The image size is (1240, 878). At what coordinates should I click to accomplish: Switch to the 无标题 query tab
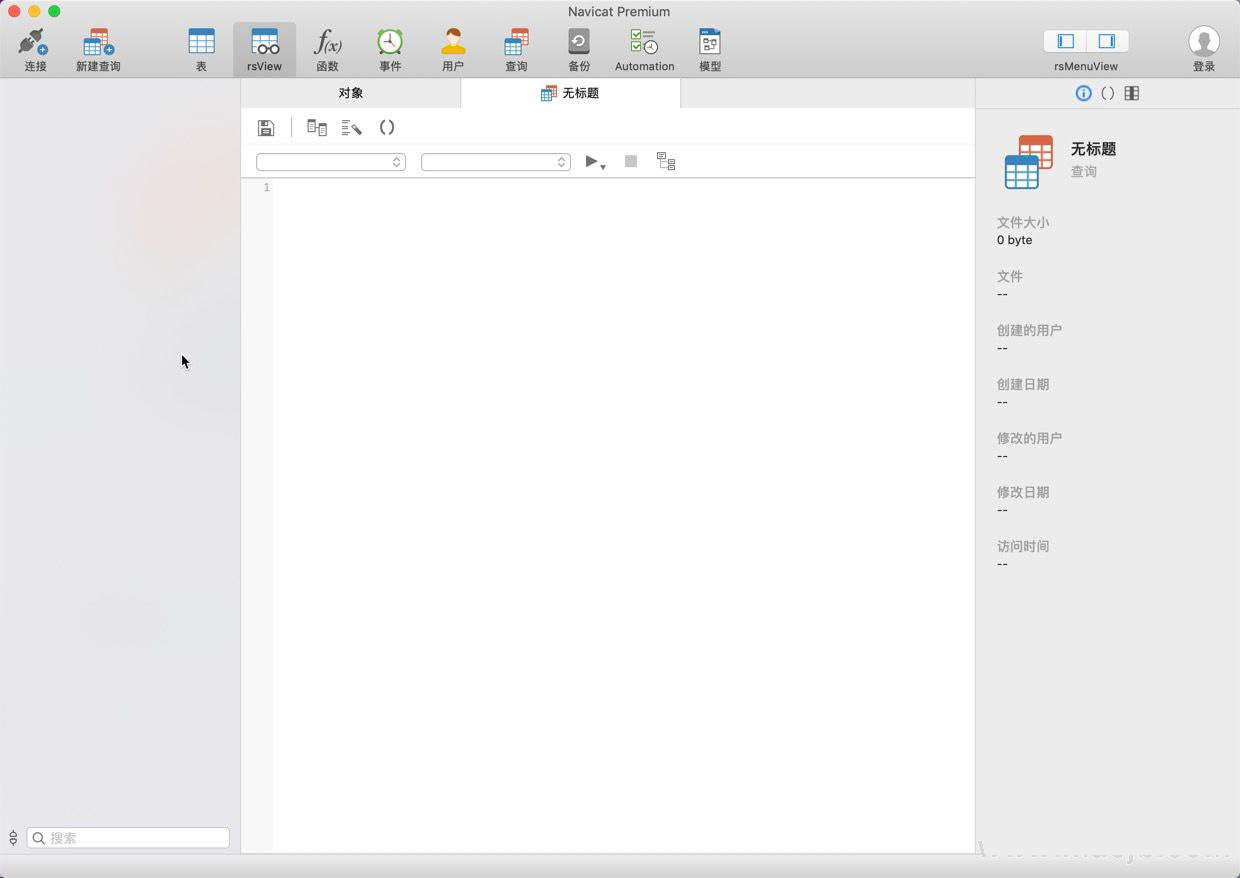(x=570, y=93)
